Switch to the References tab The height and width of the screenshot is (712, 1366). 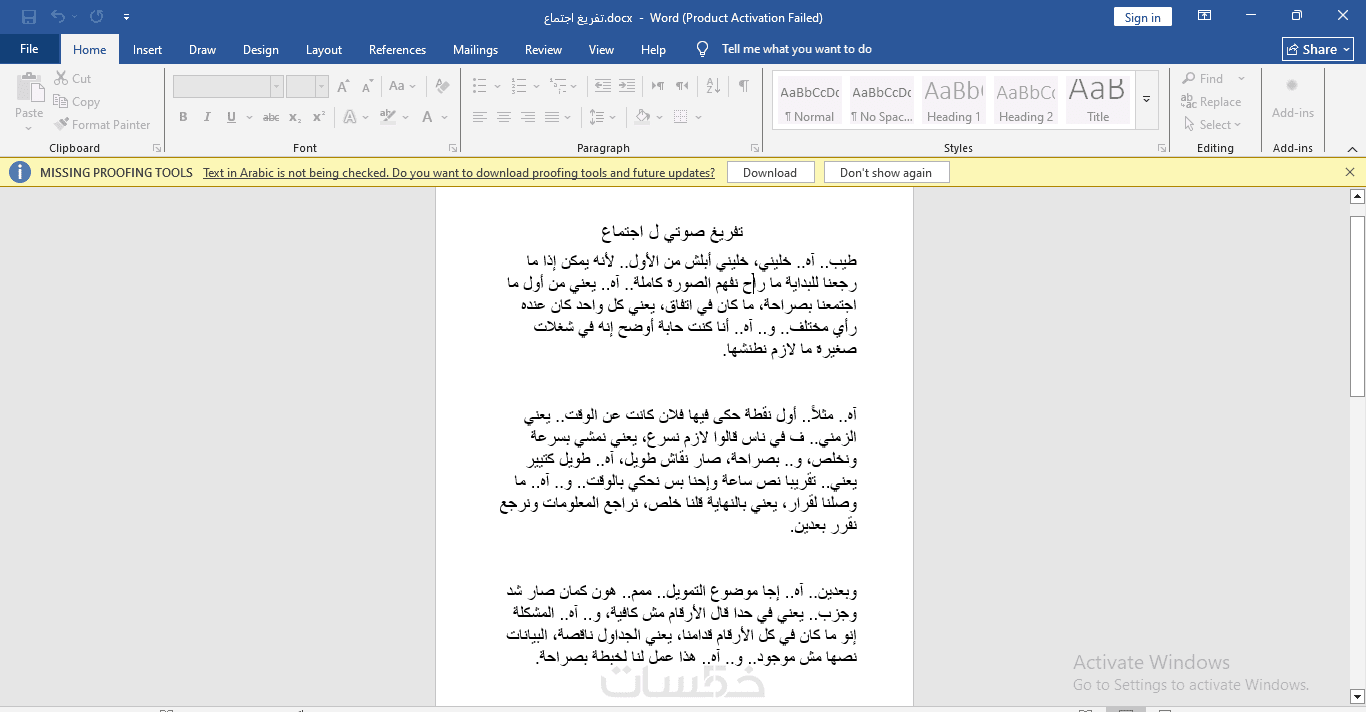[x=397, y=50]
